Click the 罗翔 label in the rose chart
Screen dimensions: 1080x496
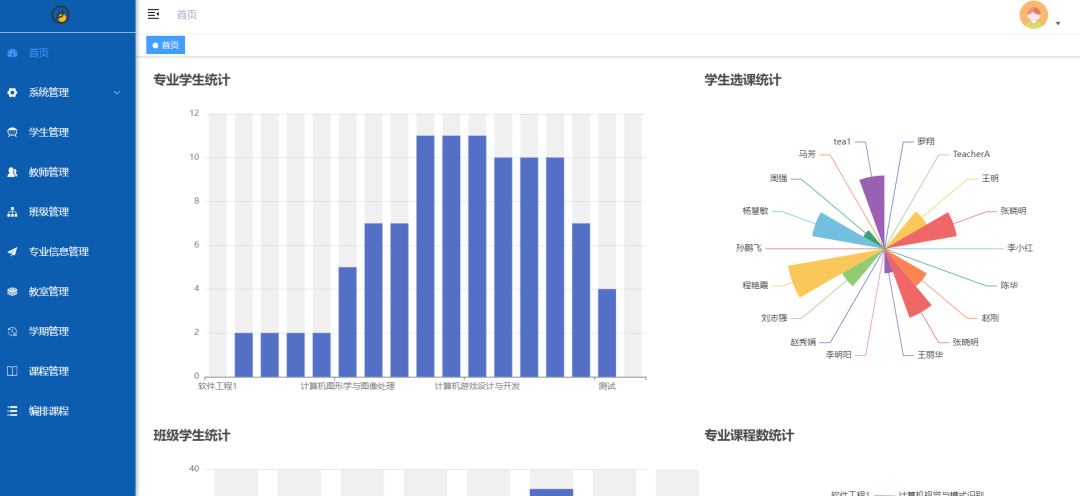(x=926, y=141)
